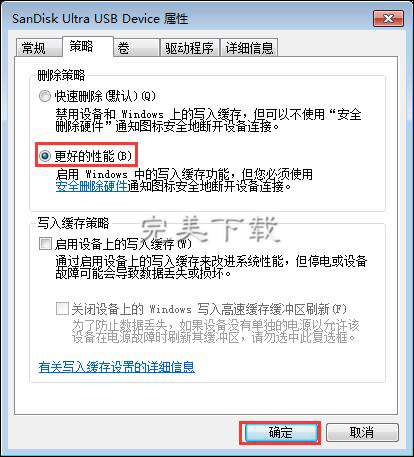Switch to the 常规 tab
The height and width of the screenshot is (457, 414).
point(39,48)
